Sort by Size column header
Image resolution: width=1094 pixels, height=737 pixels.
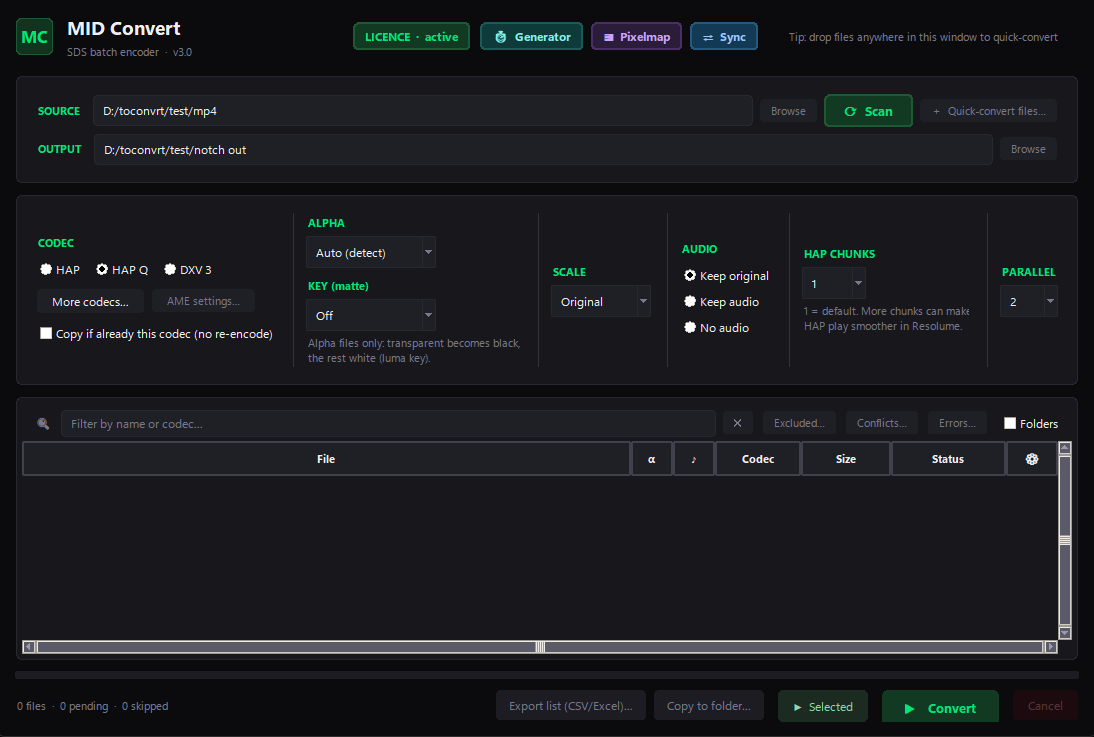pos(846,459)
